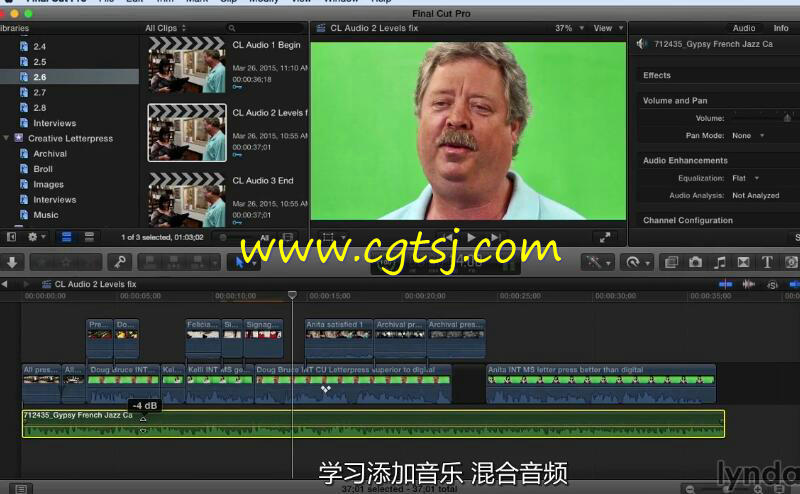Toggle snapping in the timeline
This screenshot has height=494, width=800.
pyautogui.click(x=794, y=284)
